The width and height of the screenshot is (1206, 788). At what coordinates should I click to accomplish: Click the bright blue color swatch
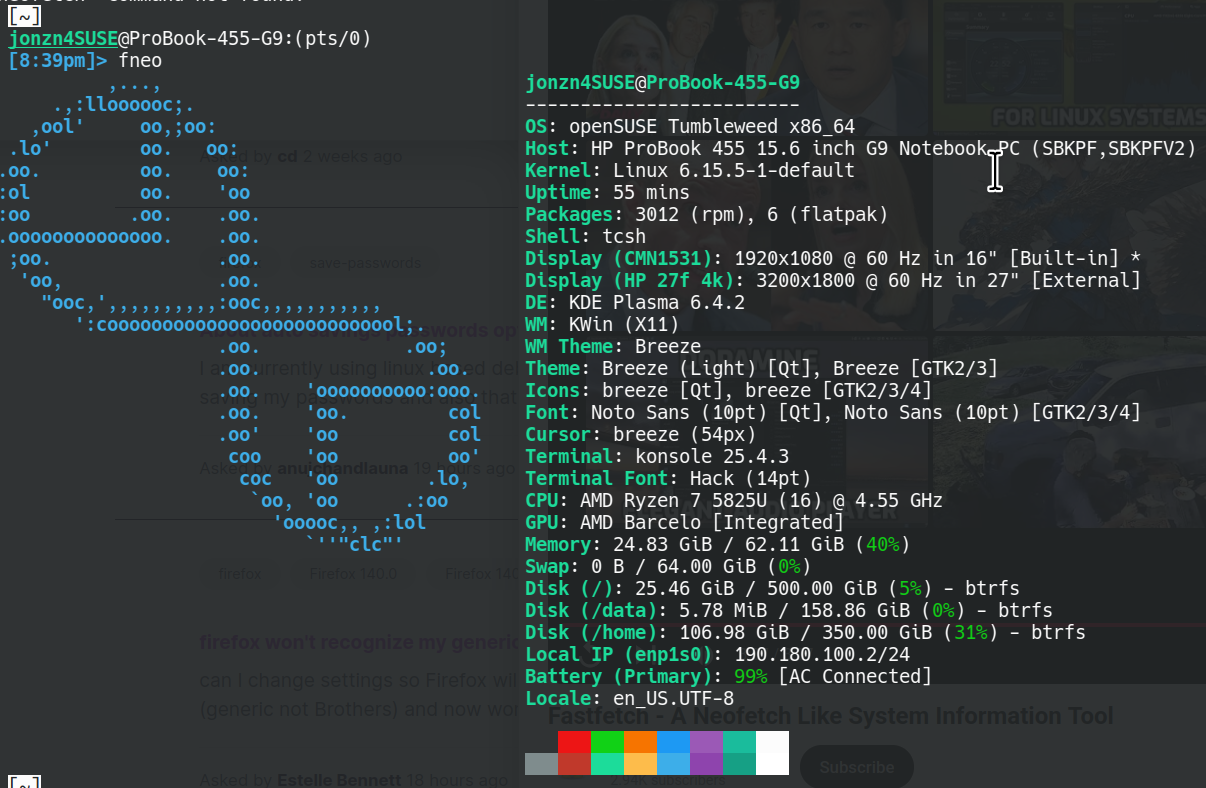(x=673, y=742)
